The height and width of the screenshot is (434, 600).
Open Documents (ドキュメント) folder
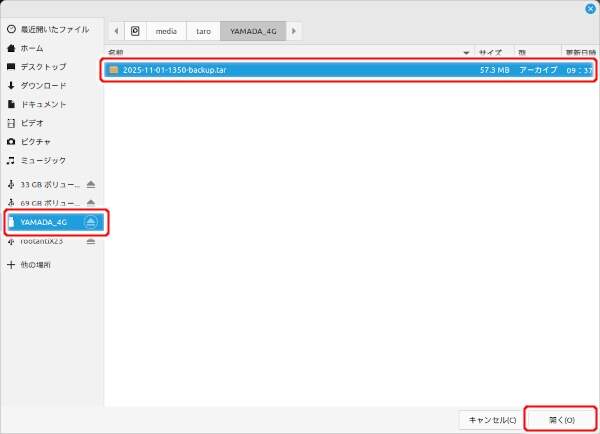(x=43, y=104)
